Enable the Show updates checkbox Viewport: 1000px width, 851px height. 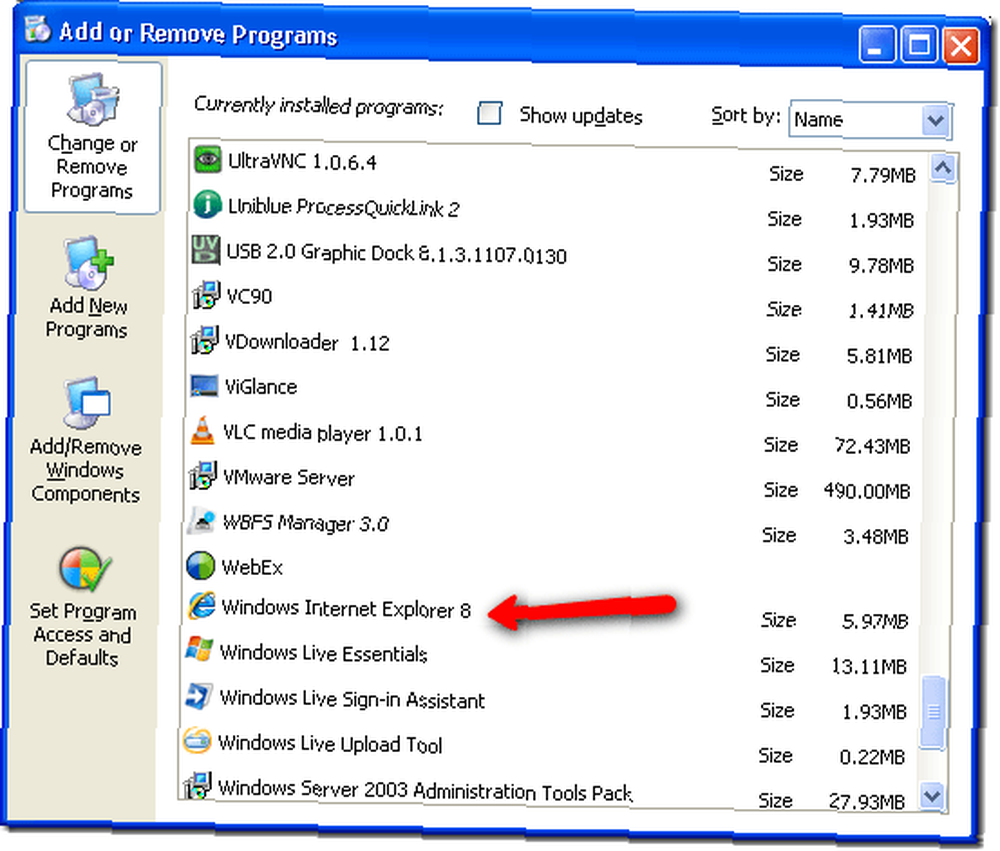[x=489, y=114]
